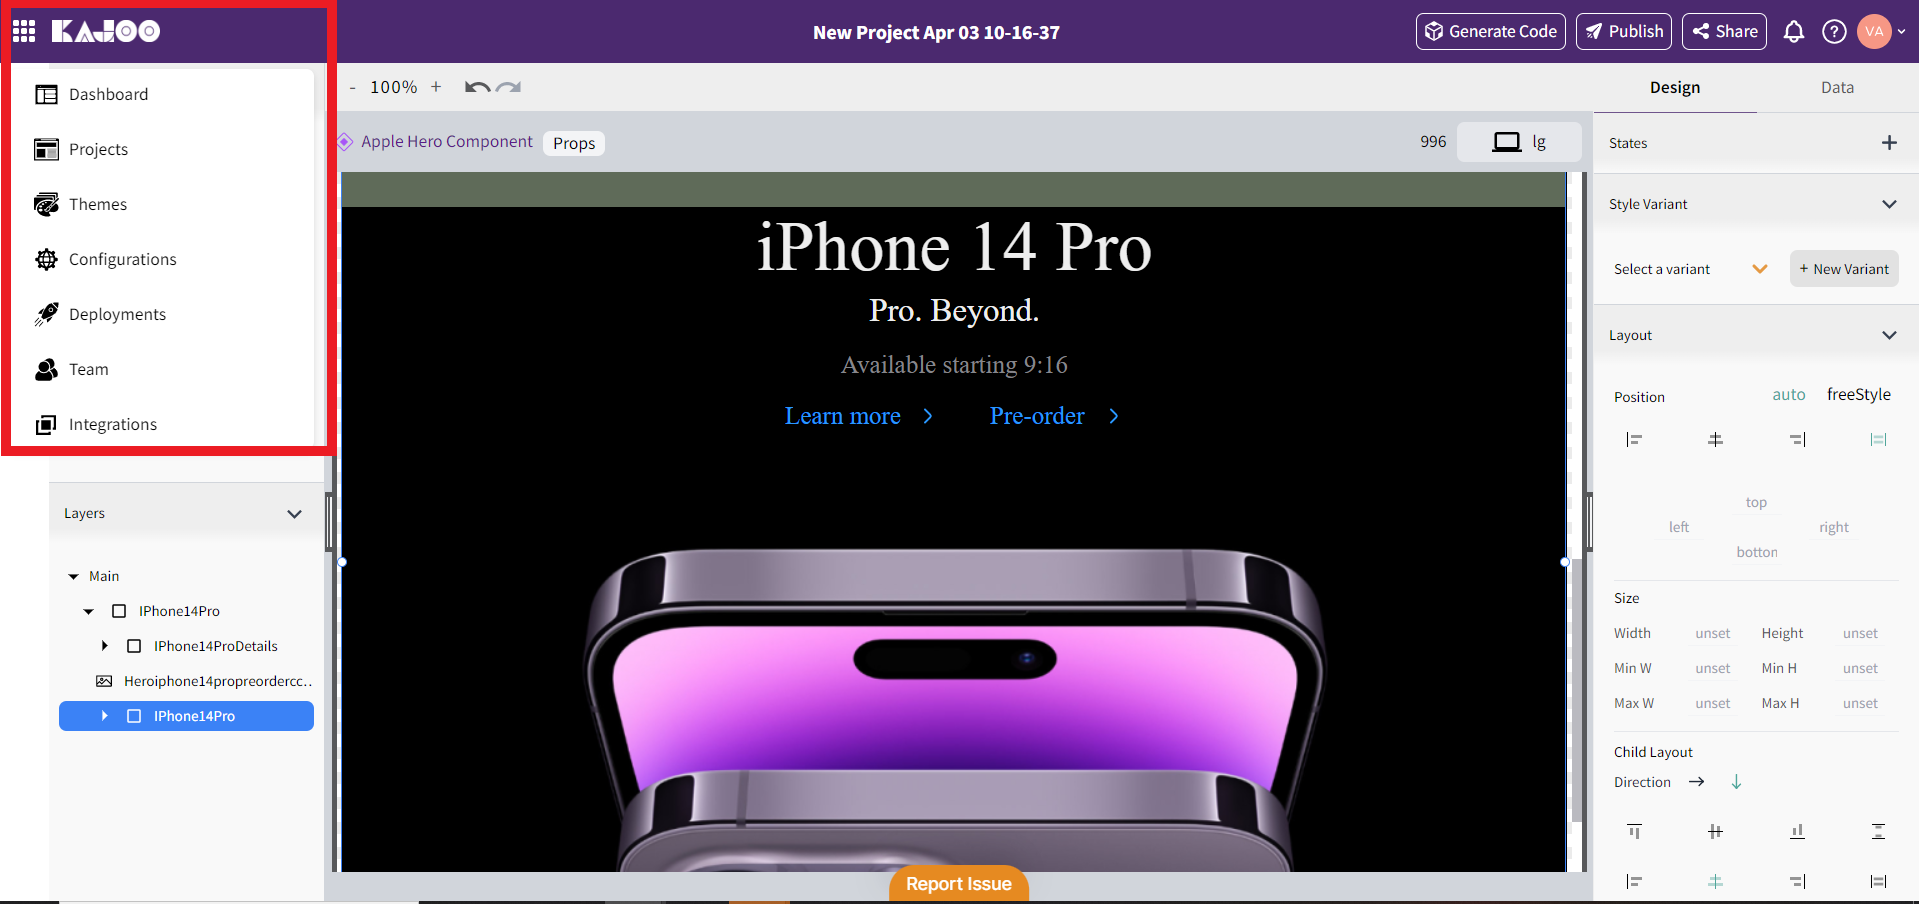Set child direction to vertical arrow
The width and height of the screenshot is (1919, 904).
pyautogui.click(x=1736, y=782)
